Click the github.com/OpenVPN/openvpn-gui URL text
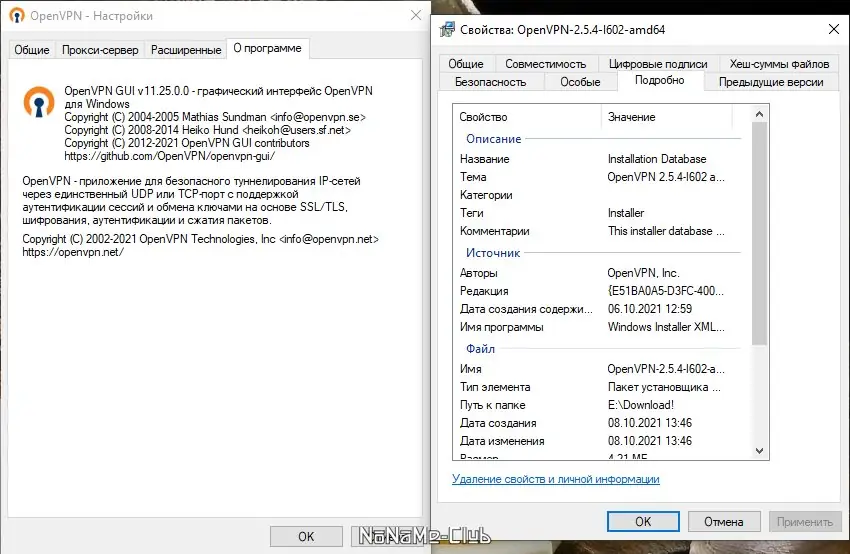This screenshot has width=850, height=554. pos(170,156)
